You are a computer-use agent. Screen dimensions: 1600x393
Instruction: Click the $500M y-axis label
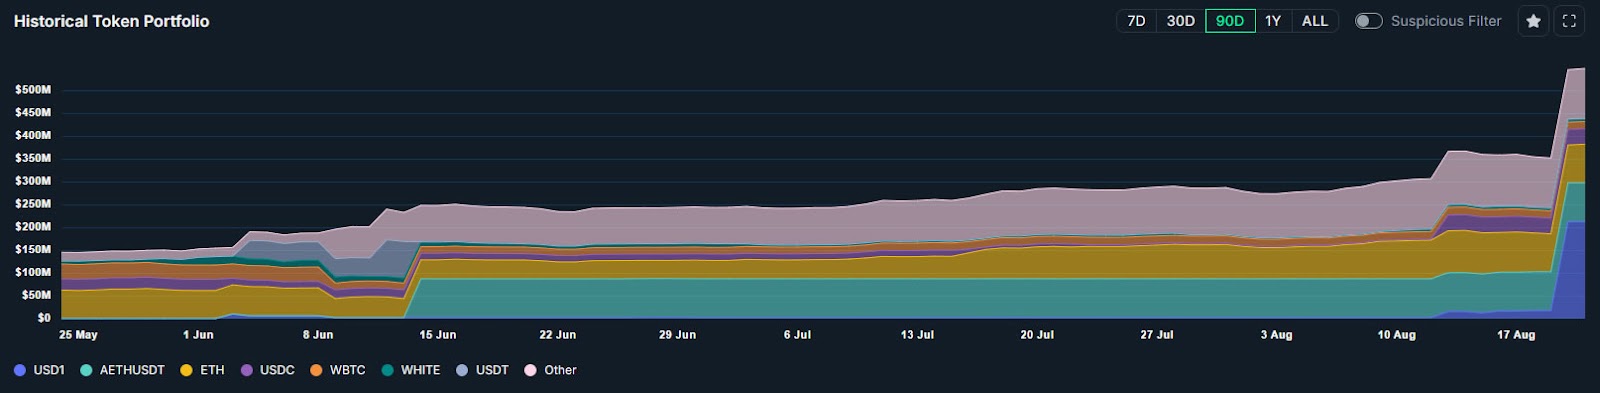coord(33,90)
